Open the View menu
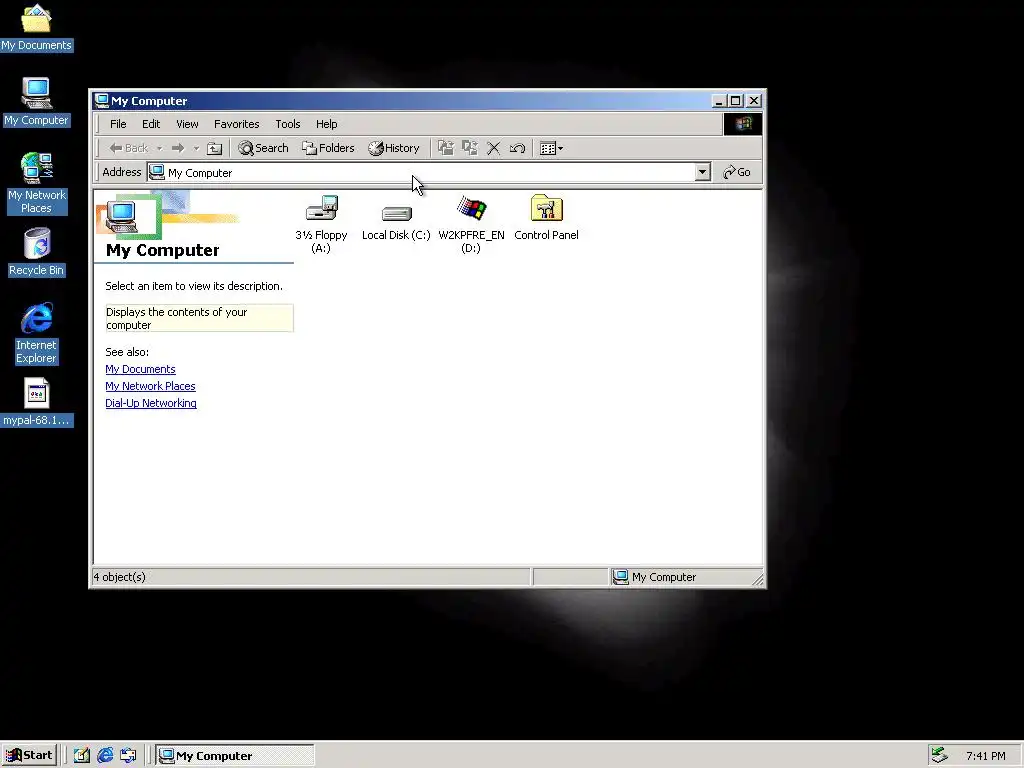 pyautogui.click(x=187, y=124)
